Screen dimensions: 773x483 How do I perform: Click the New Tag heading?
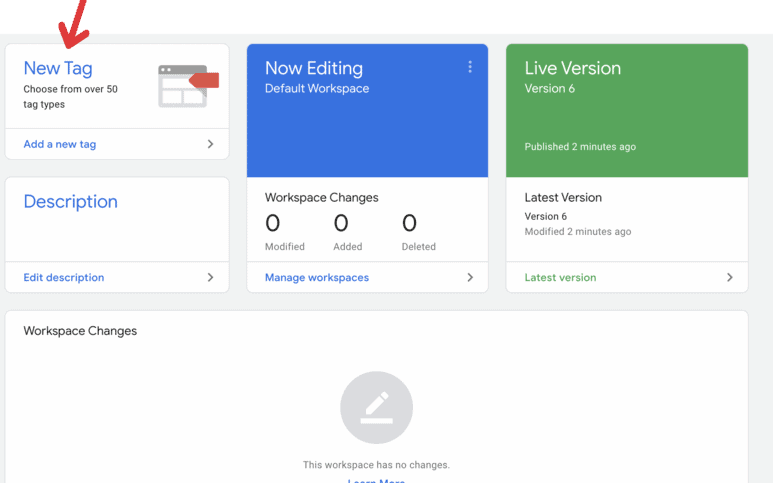[x=58, y=69]
